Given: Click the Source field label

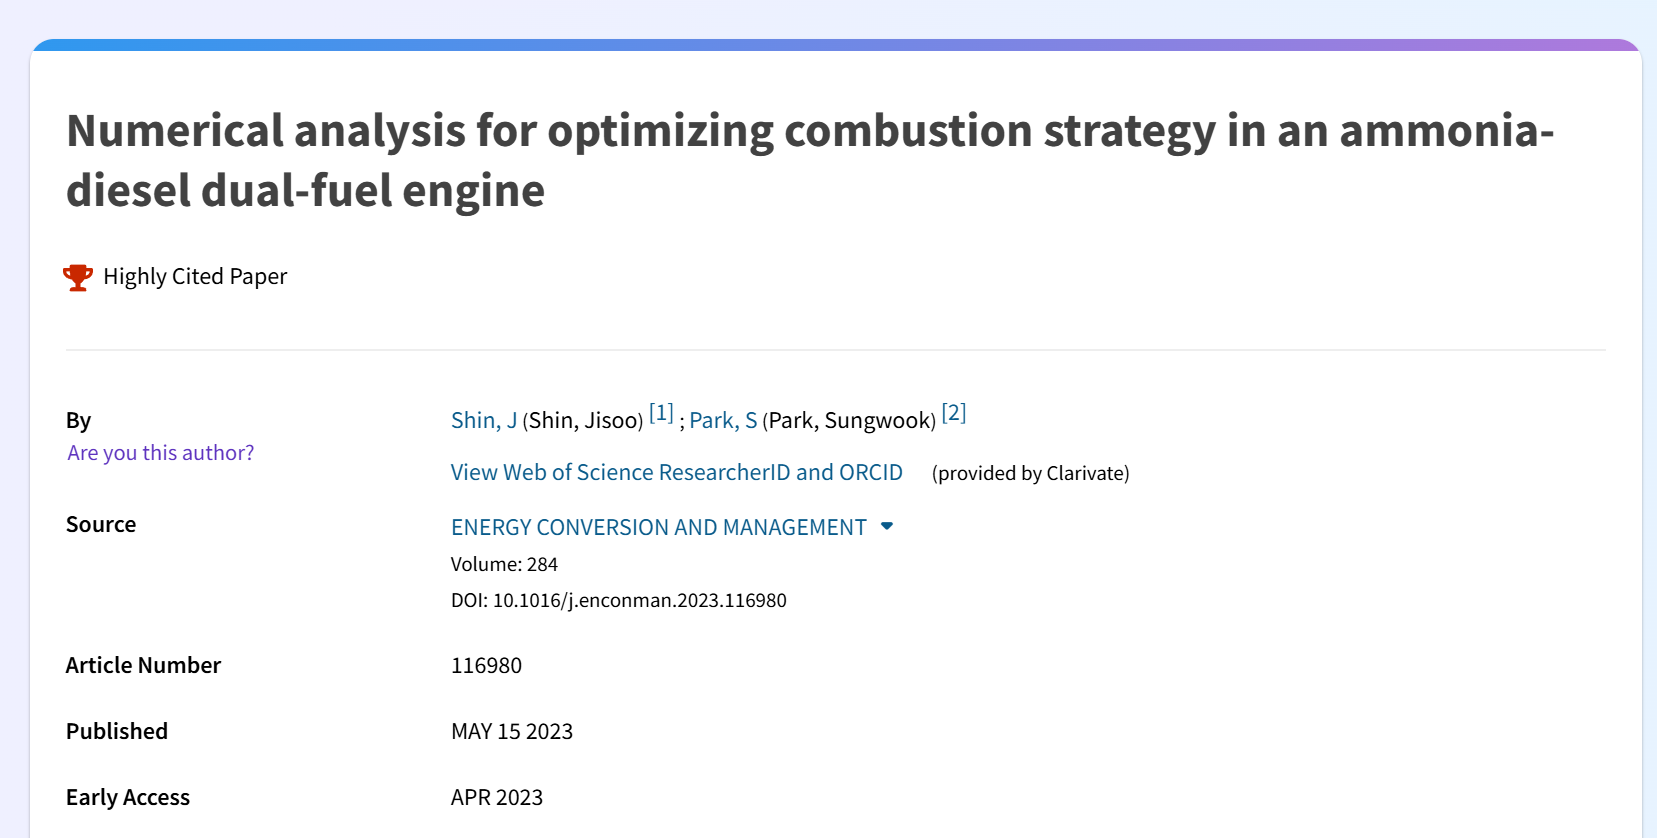Looking at the screenshot, I should pyautogui.click(x=101, y=524).
